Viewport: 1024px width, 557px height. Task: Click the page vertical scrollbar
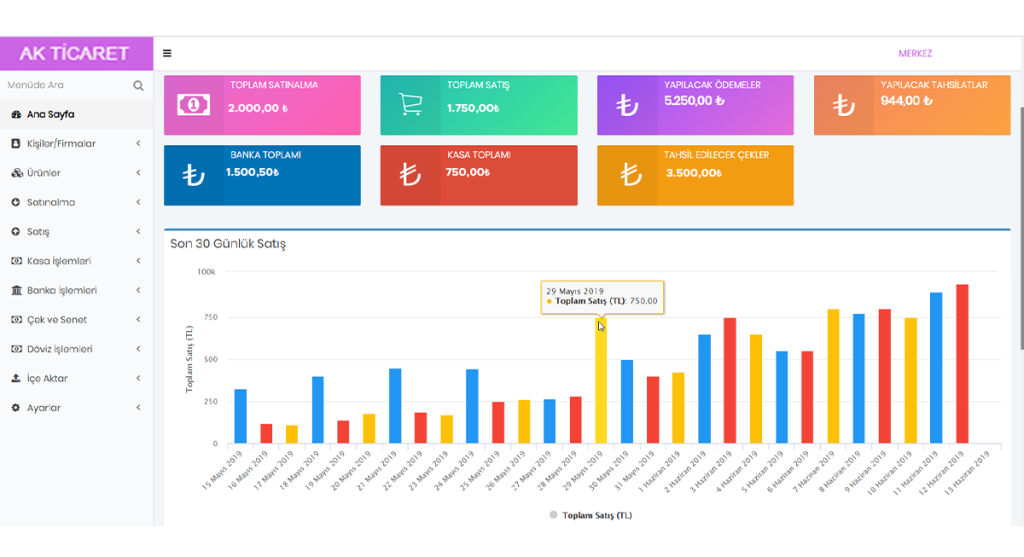click(1019, 230)
